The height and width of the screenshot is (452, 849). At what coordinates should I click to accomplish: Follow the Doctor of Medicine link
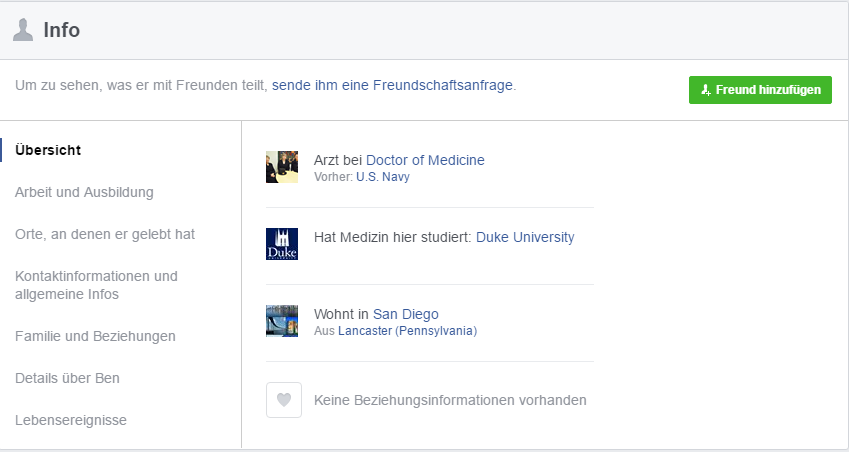(425, 160)
